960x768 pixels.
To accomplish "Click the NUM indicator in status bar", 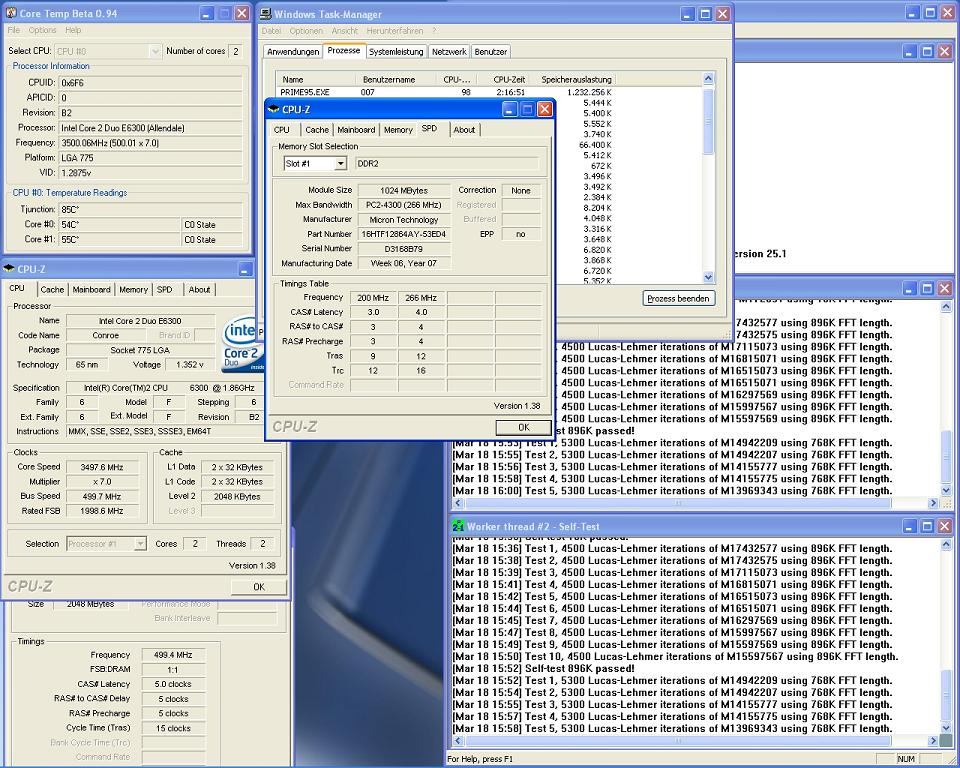I will pyautogui.click(x=906, y=759).
